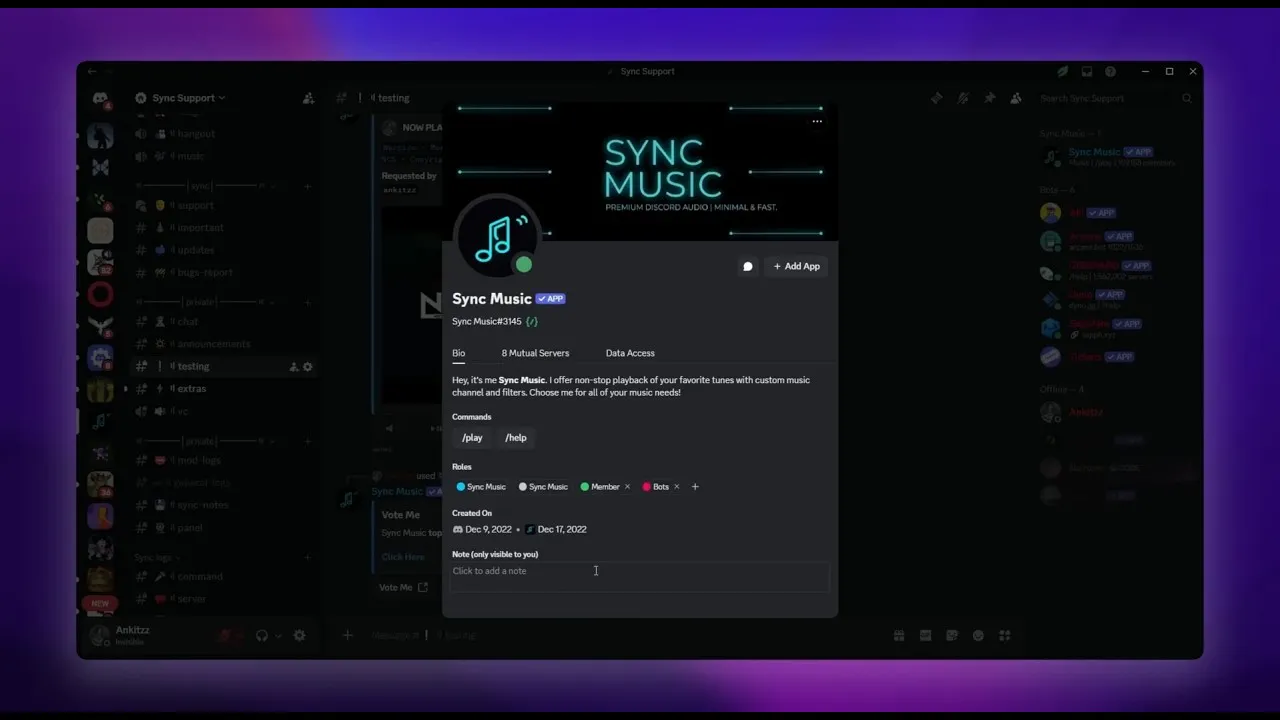Click the blue Sync Music role color dot

461,487
